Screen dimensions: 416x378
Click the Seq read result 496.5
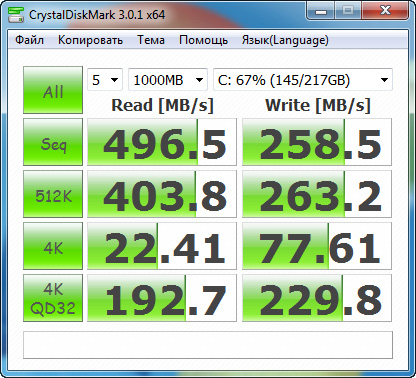coord(162,142)
